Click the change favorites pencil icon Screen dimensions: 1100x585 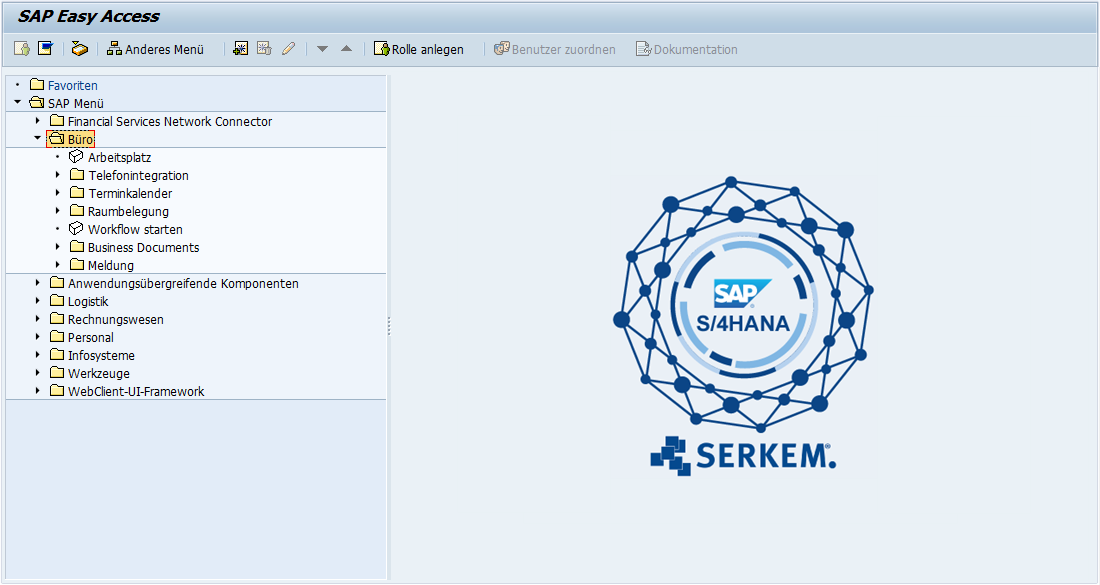[x=288, y=49]
